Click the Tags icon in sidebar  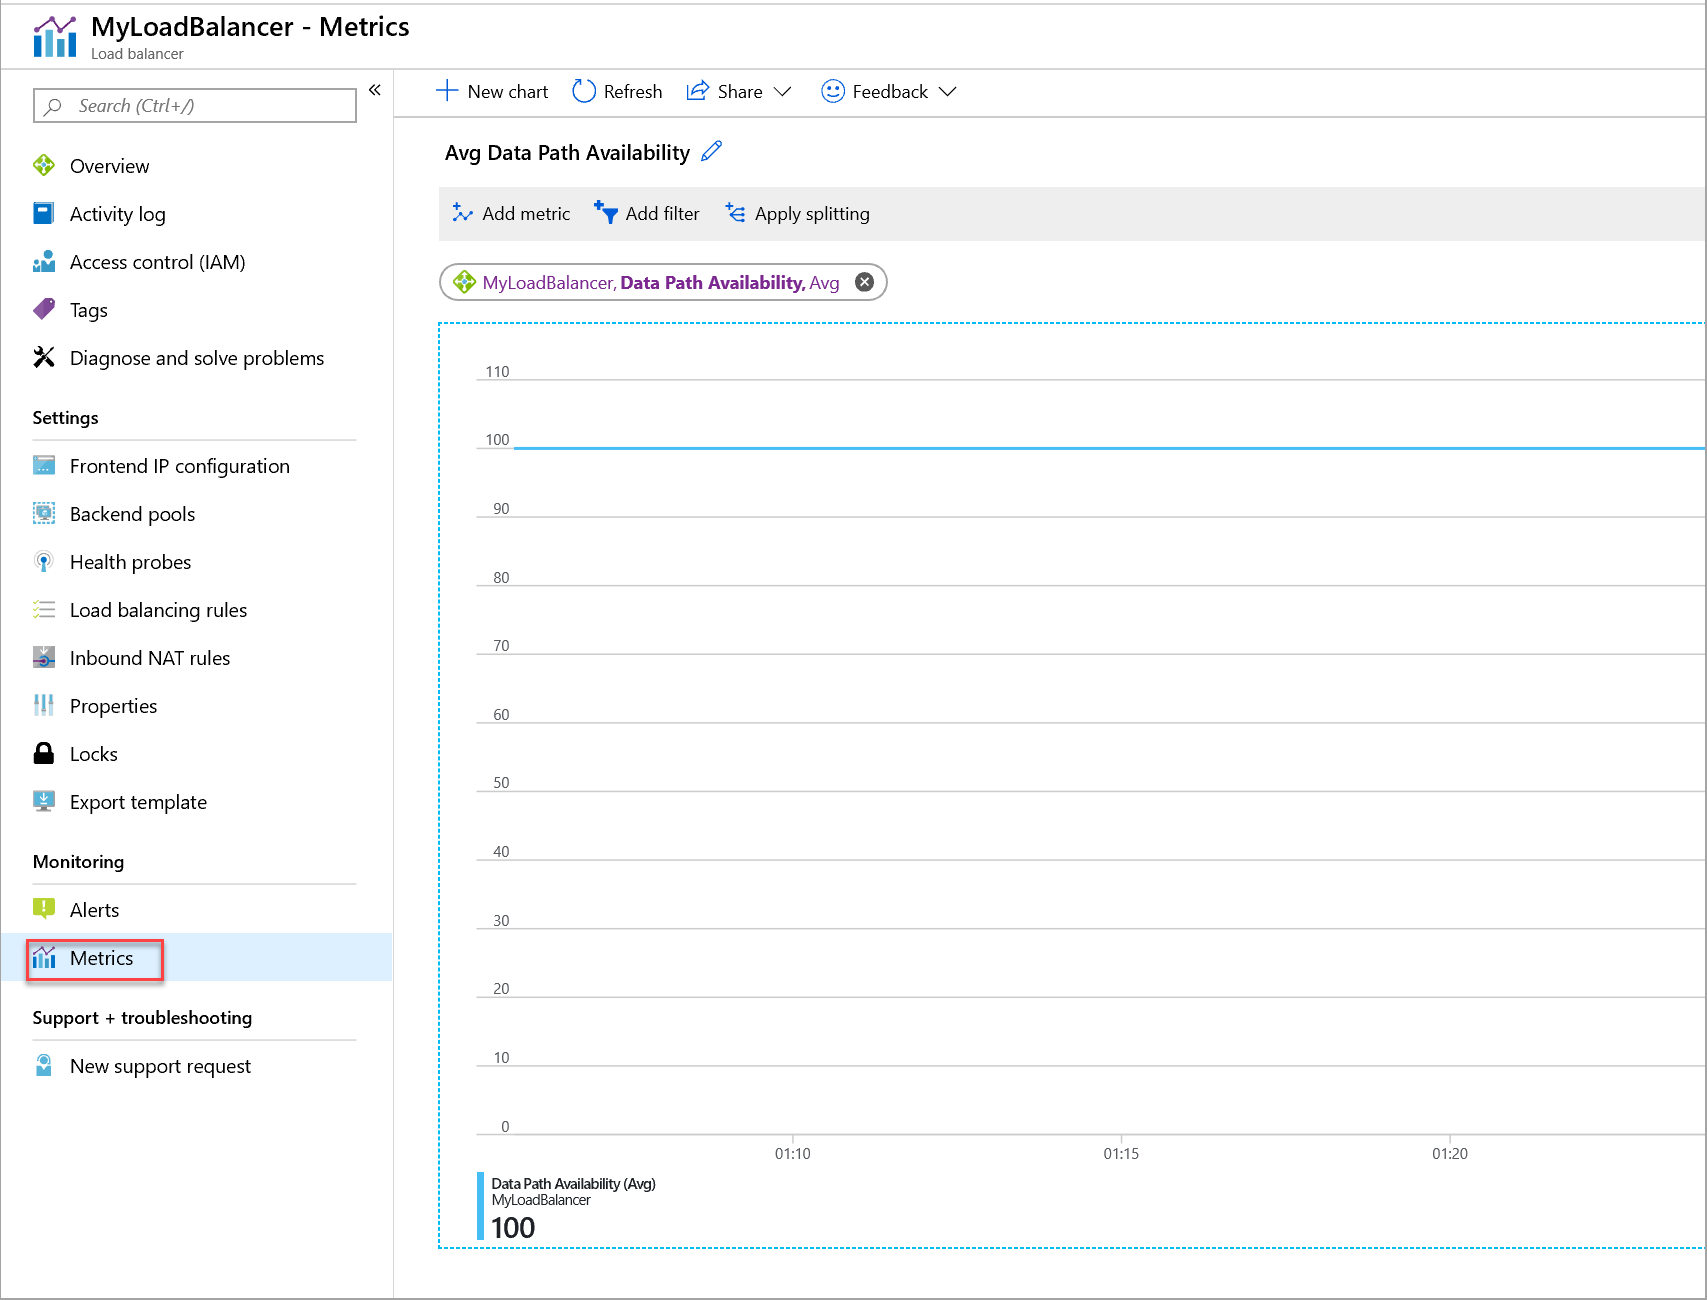tap(44, 310)
